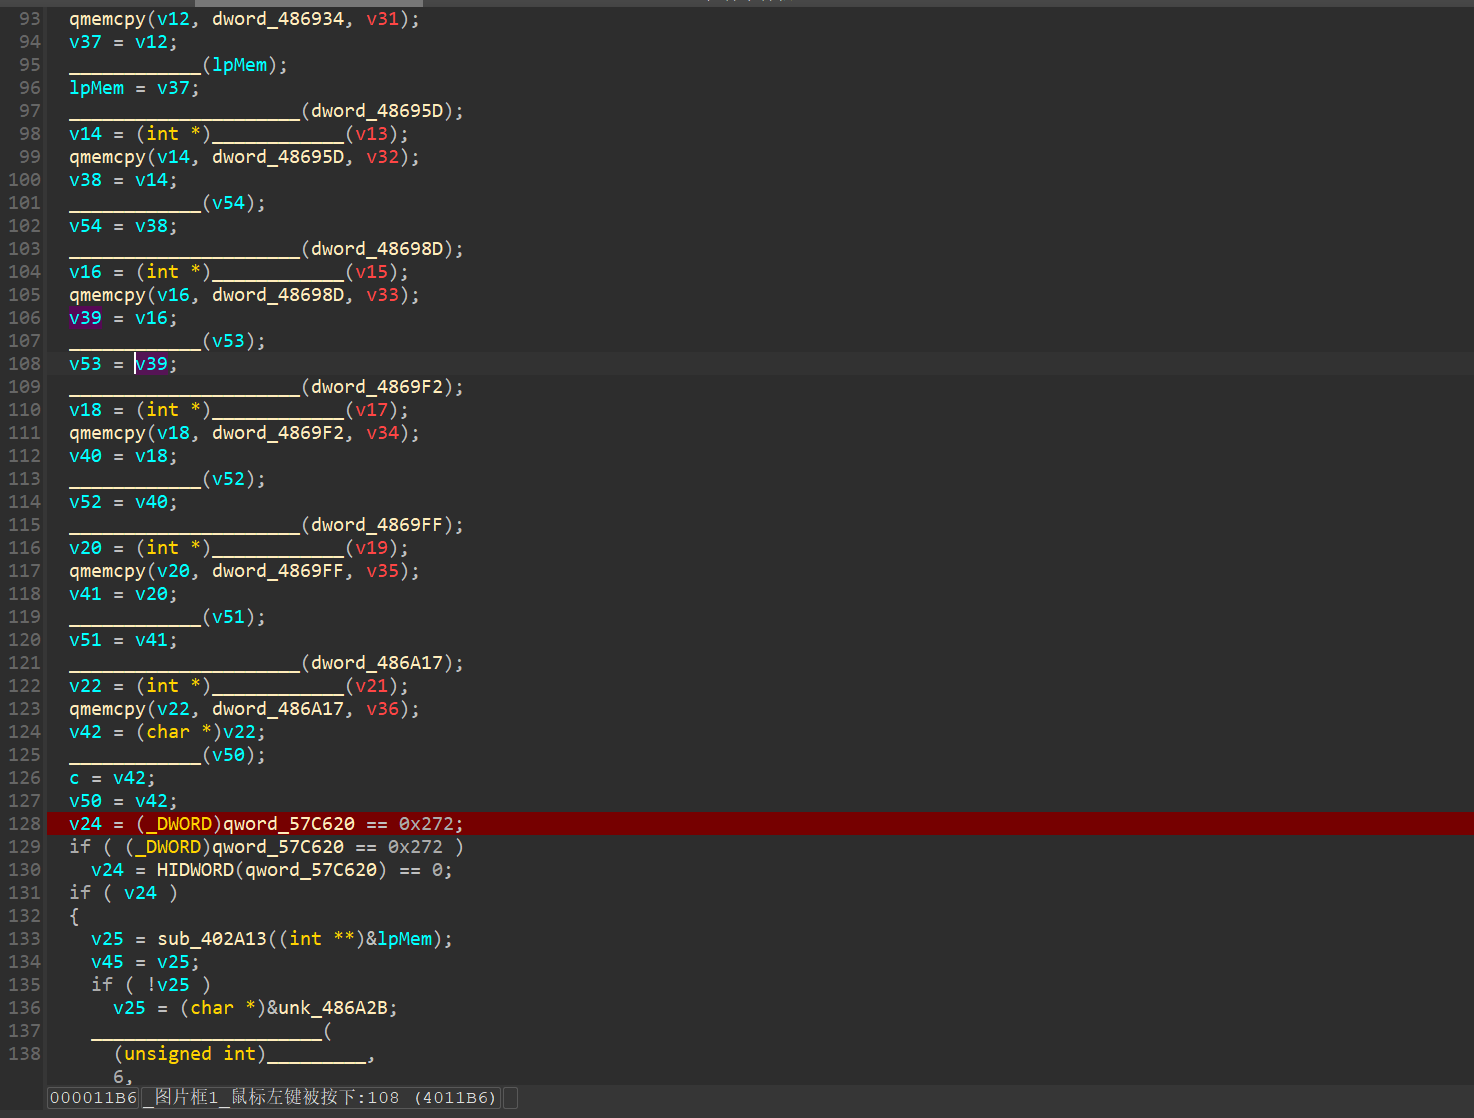Click function name field in status bar
Image resolution: width=1474 pixels, height=1118 pixels.
(x=320, y=1098)
